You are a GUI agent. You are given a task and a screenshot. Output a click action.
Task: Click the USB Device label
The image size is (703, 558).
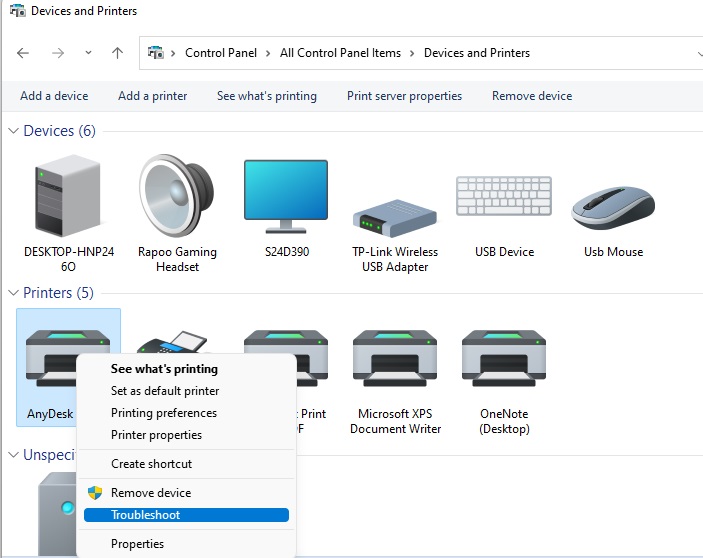point(504,252)
